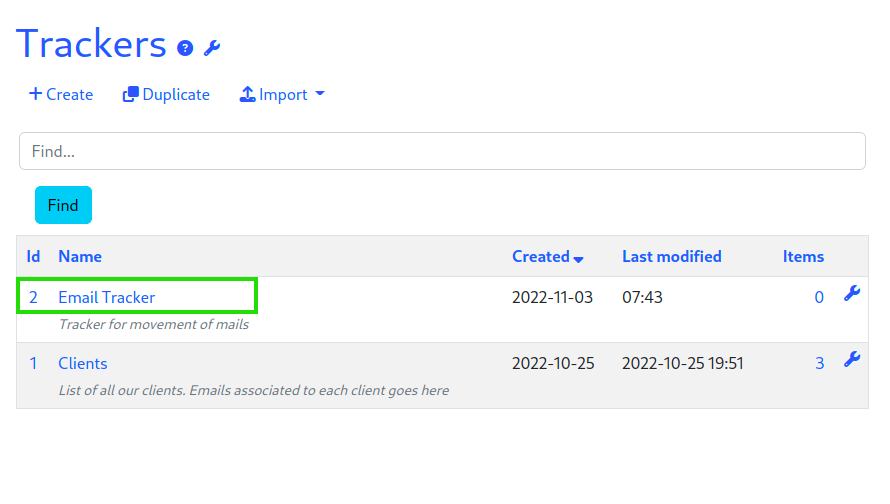Click the plus icon for Create
This screenshot has width=890, height=504.
pos(36,94)
